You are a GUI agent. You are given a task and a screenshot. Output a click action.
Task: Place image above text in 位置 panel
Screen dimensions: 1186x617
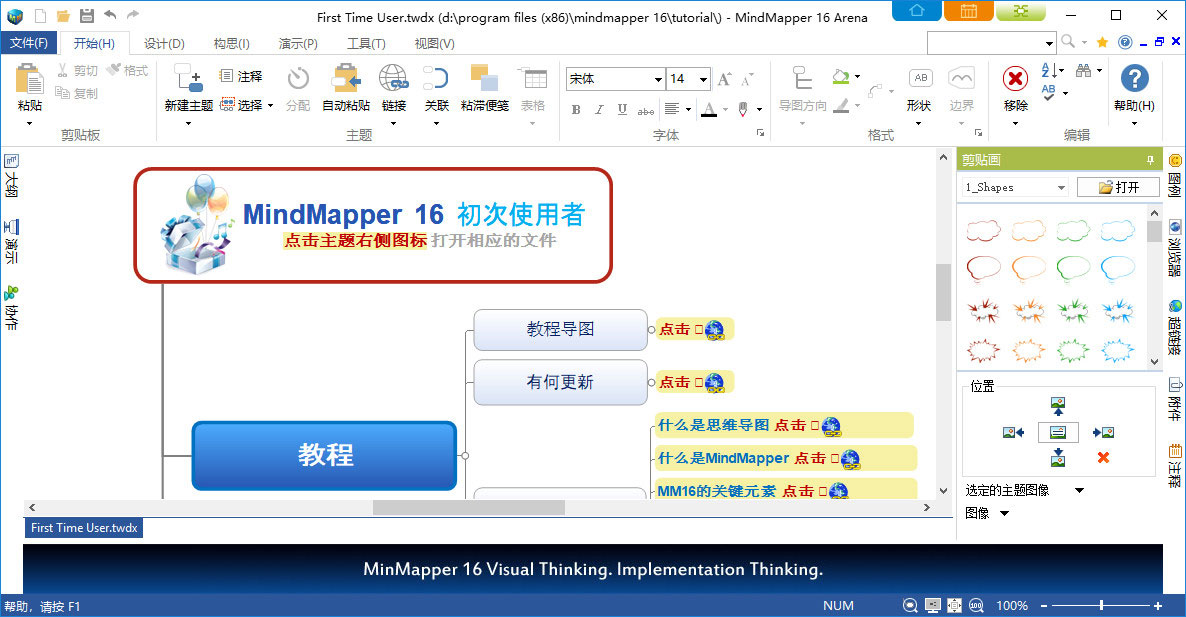(x=1057, y=406)
